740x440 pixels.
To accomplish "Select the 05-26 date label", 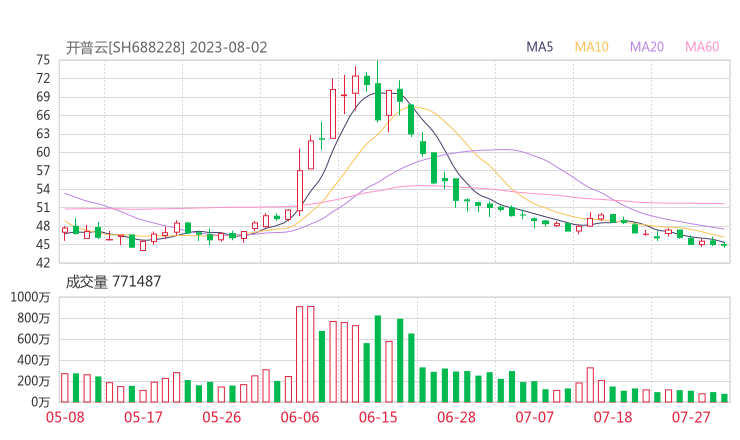I will point(222,417).
